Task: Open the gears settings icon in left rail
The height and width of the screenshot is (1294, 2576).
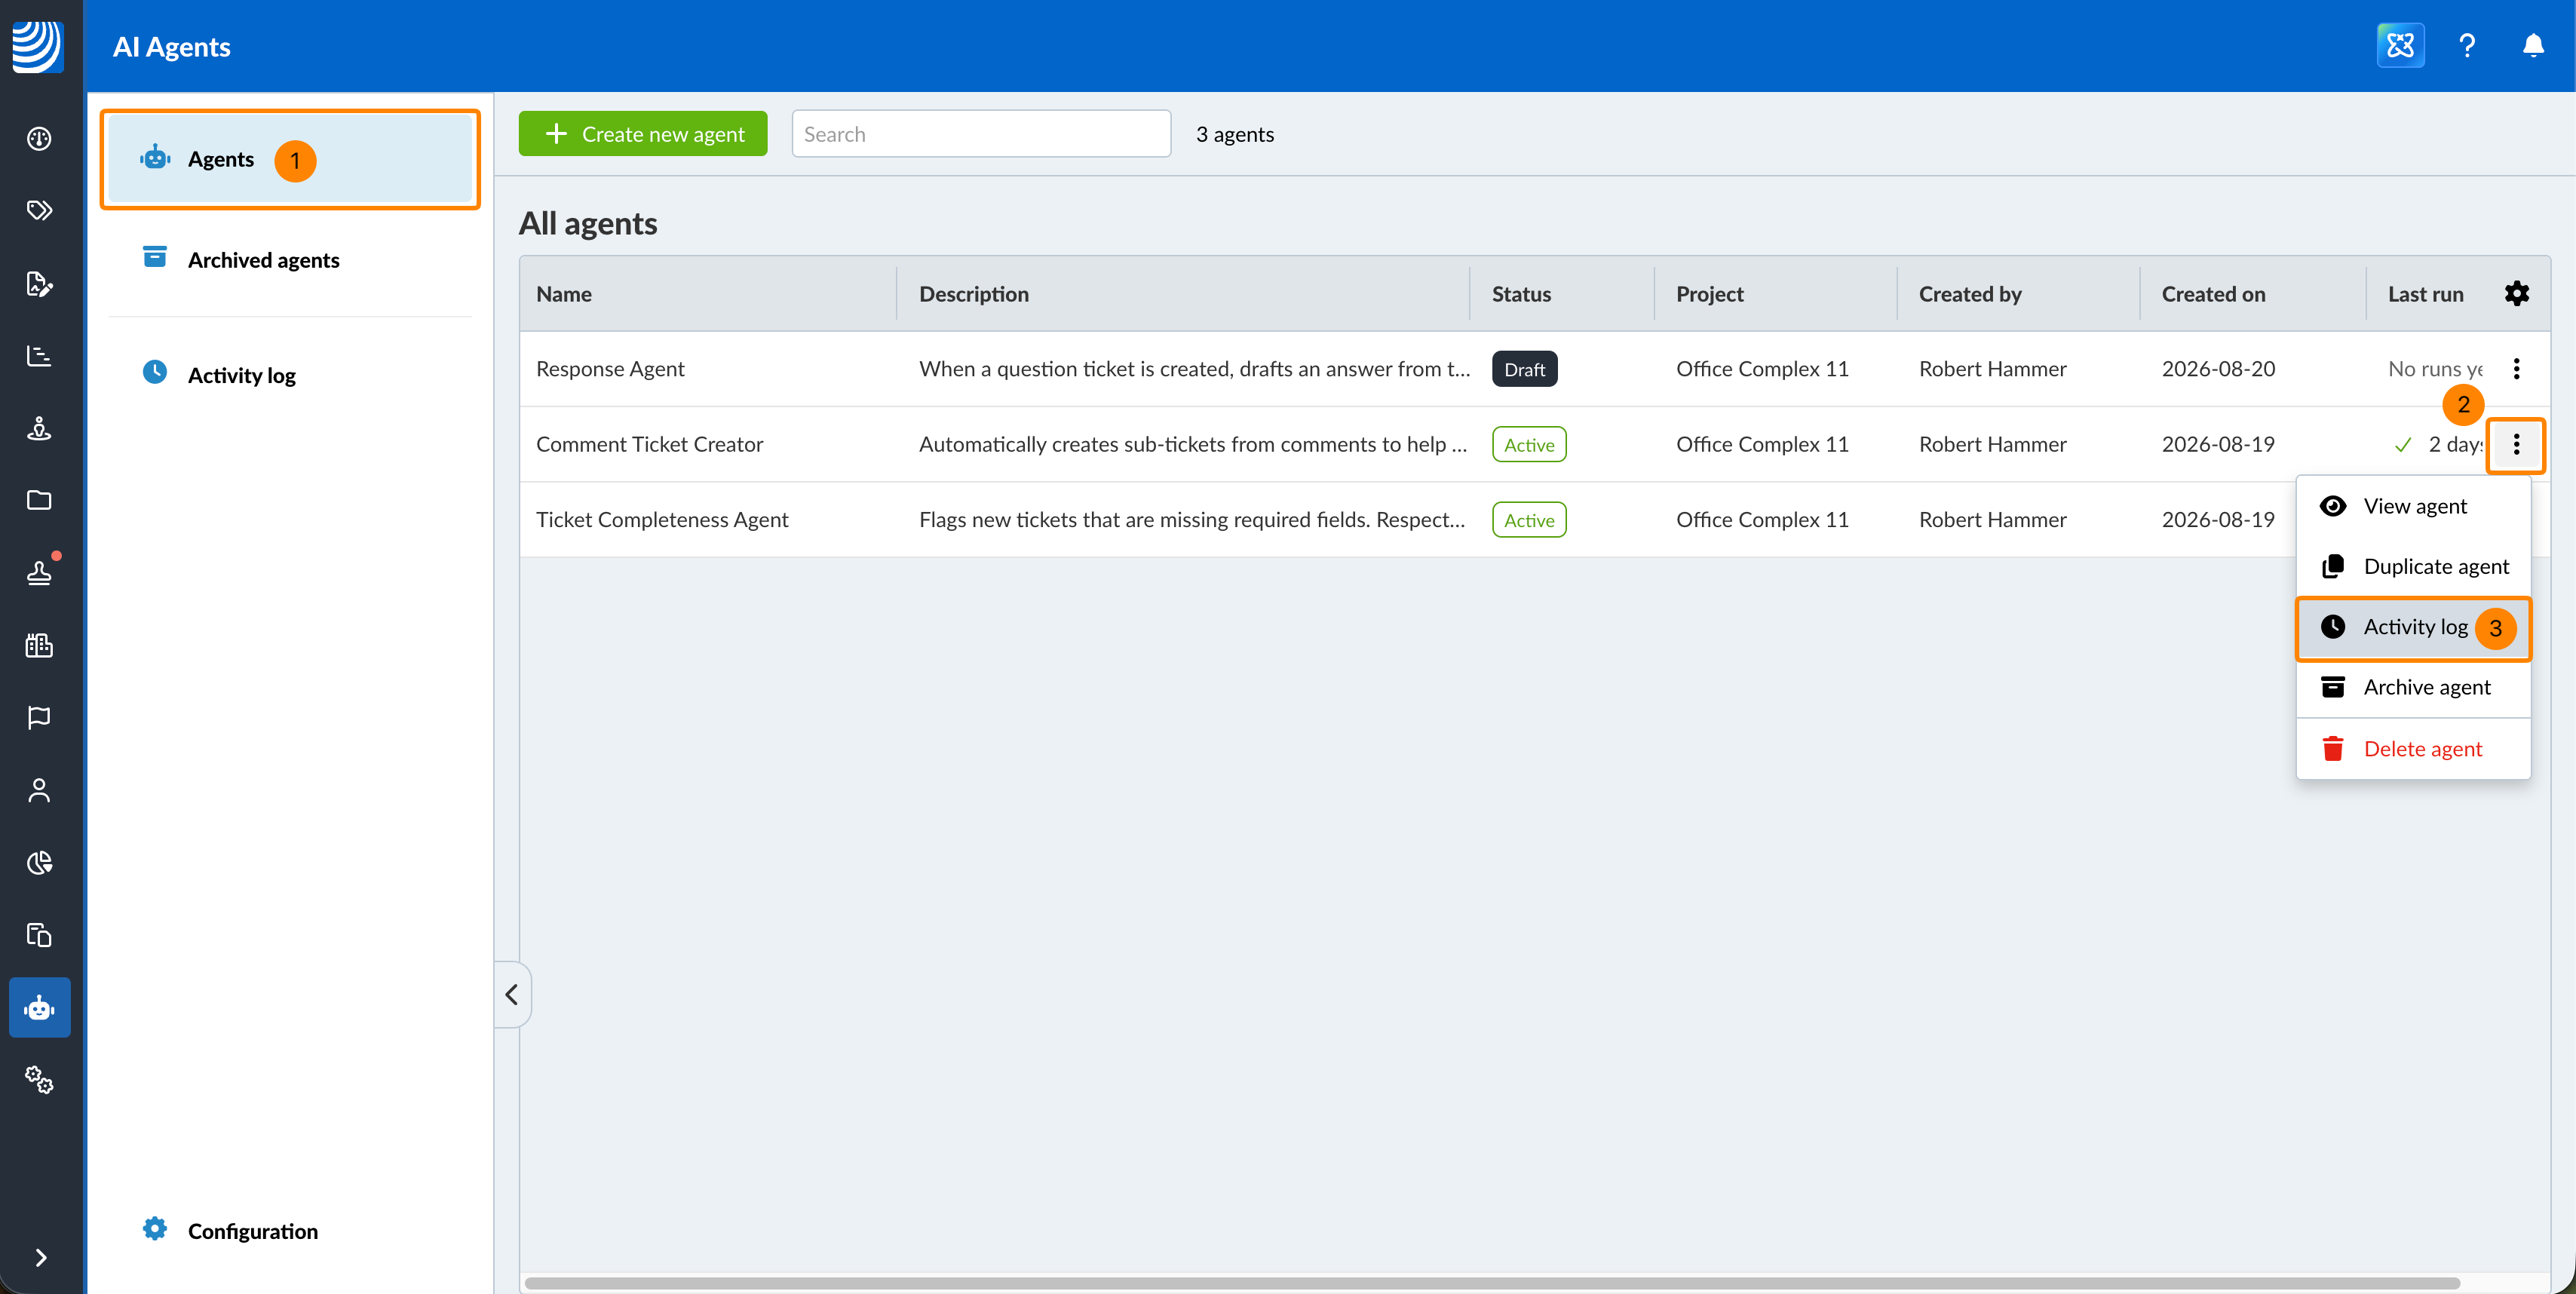Action: click(39, 1080)
